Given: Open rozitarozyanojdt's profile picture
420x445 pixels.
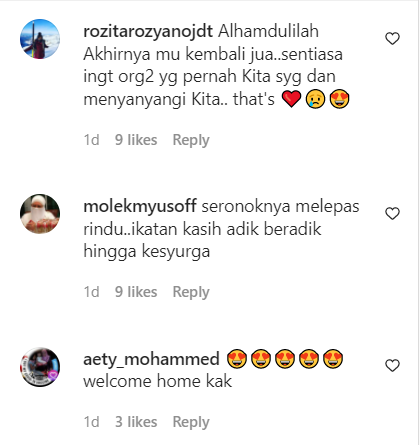Looking at the screenshot, I should click(x=40, y=39).
